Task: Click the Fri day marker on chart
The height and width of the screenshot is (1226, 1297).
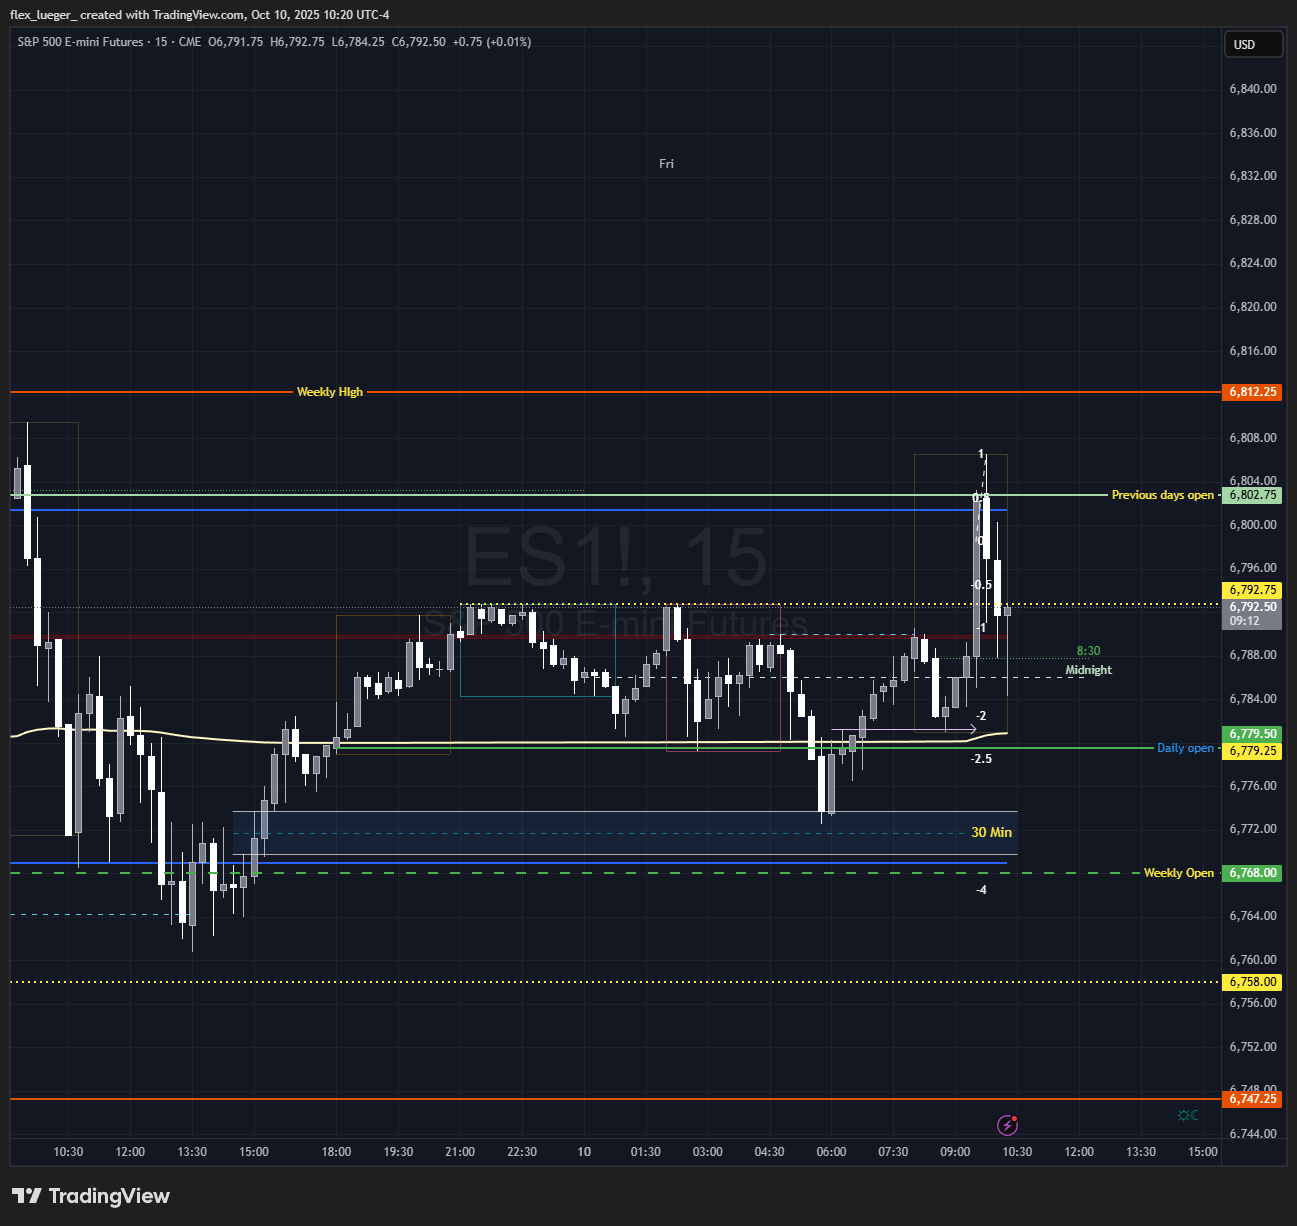Action: click(x=666, y=164)
